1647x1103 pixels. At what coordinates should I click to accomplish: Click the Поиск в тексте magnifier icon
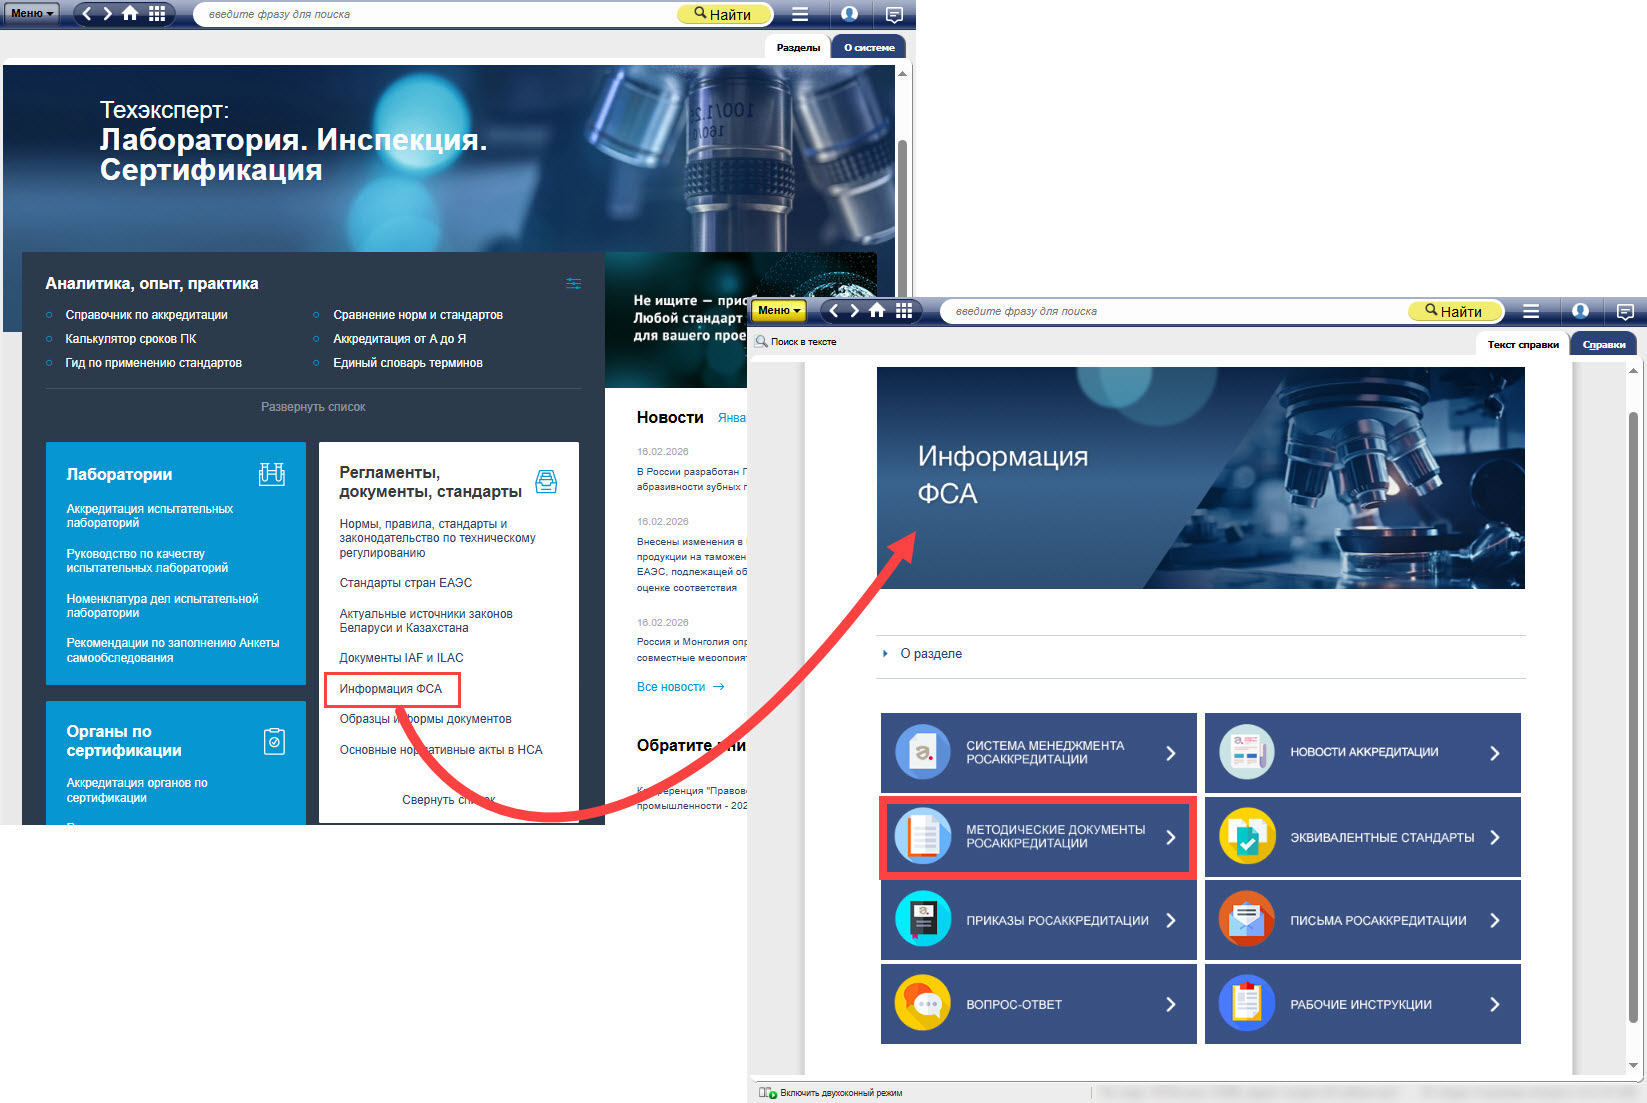[x=762, y=342]
